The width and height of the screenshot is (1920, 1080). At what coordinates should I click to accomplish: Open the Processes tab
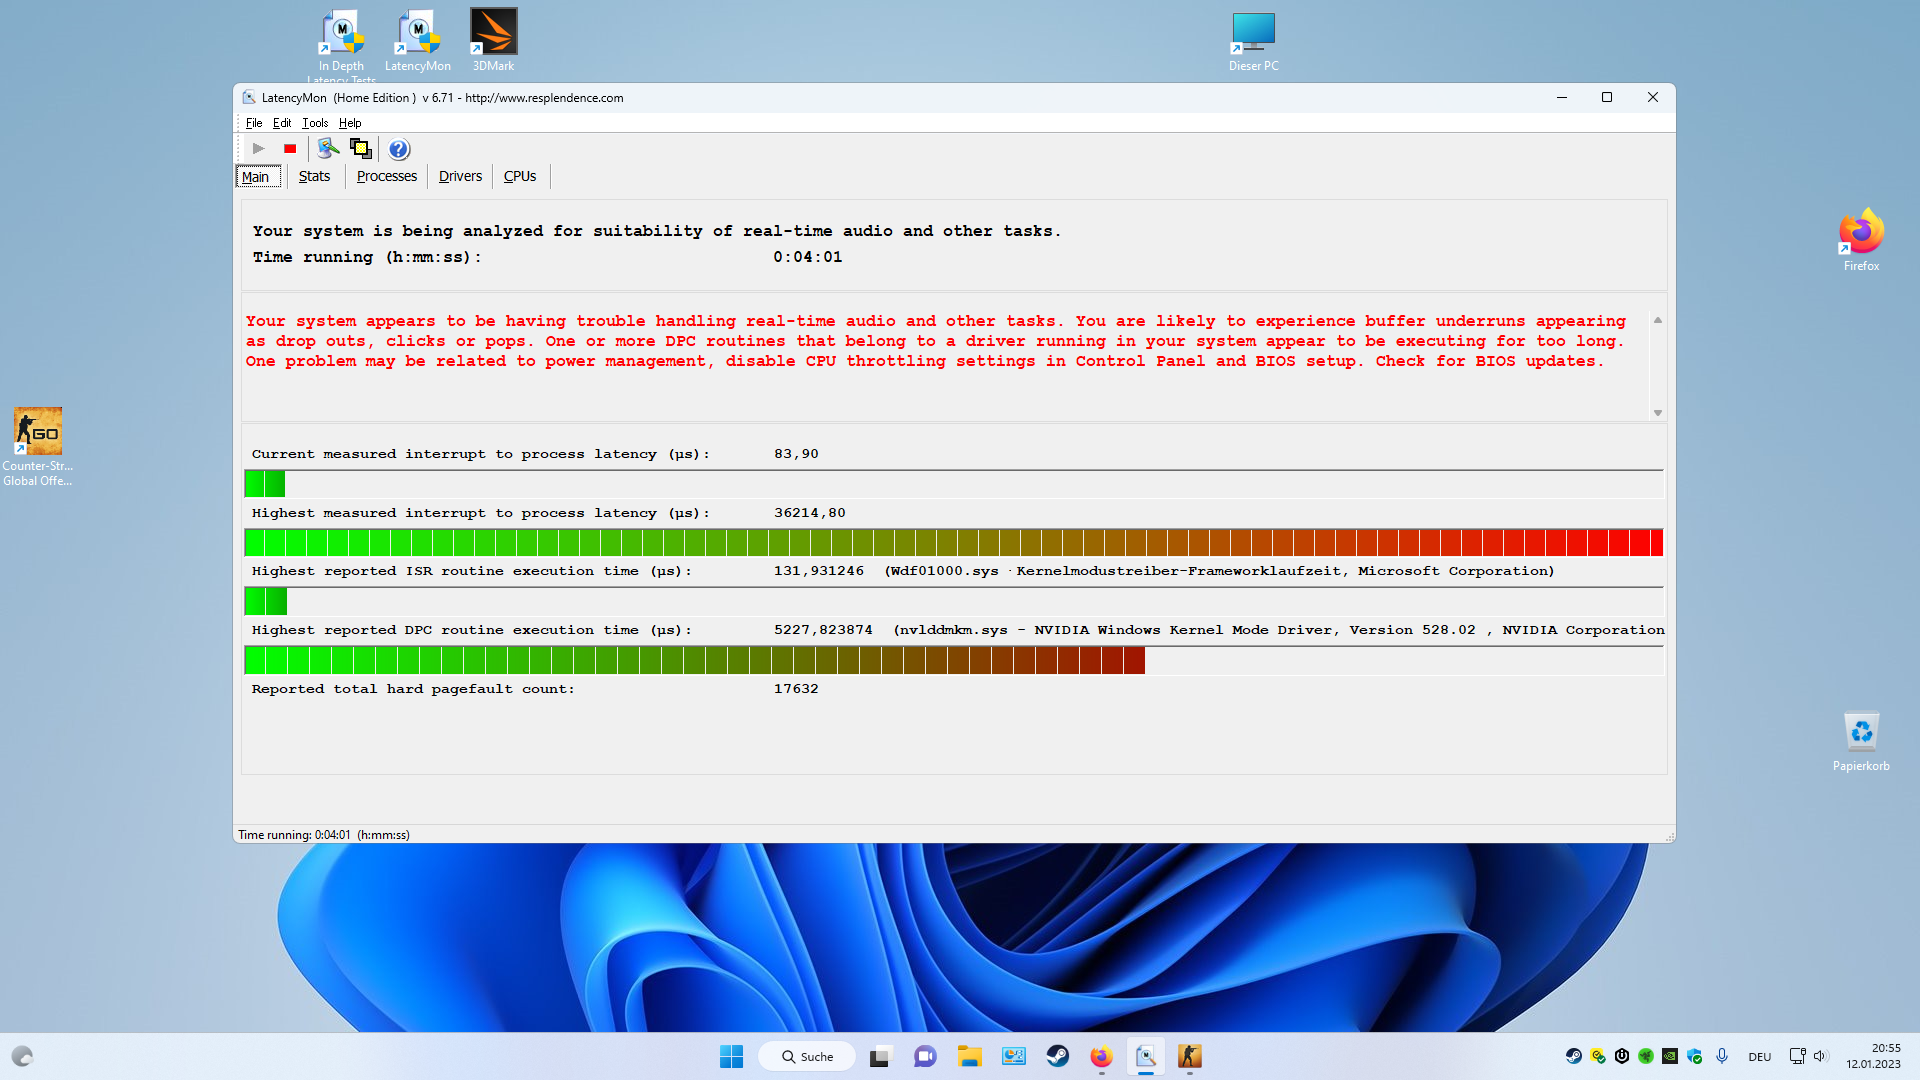386,176
